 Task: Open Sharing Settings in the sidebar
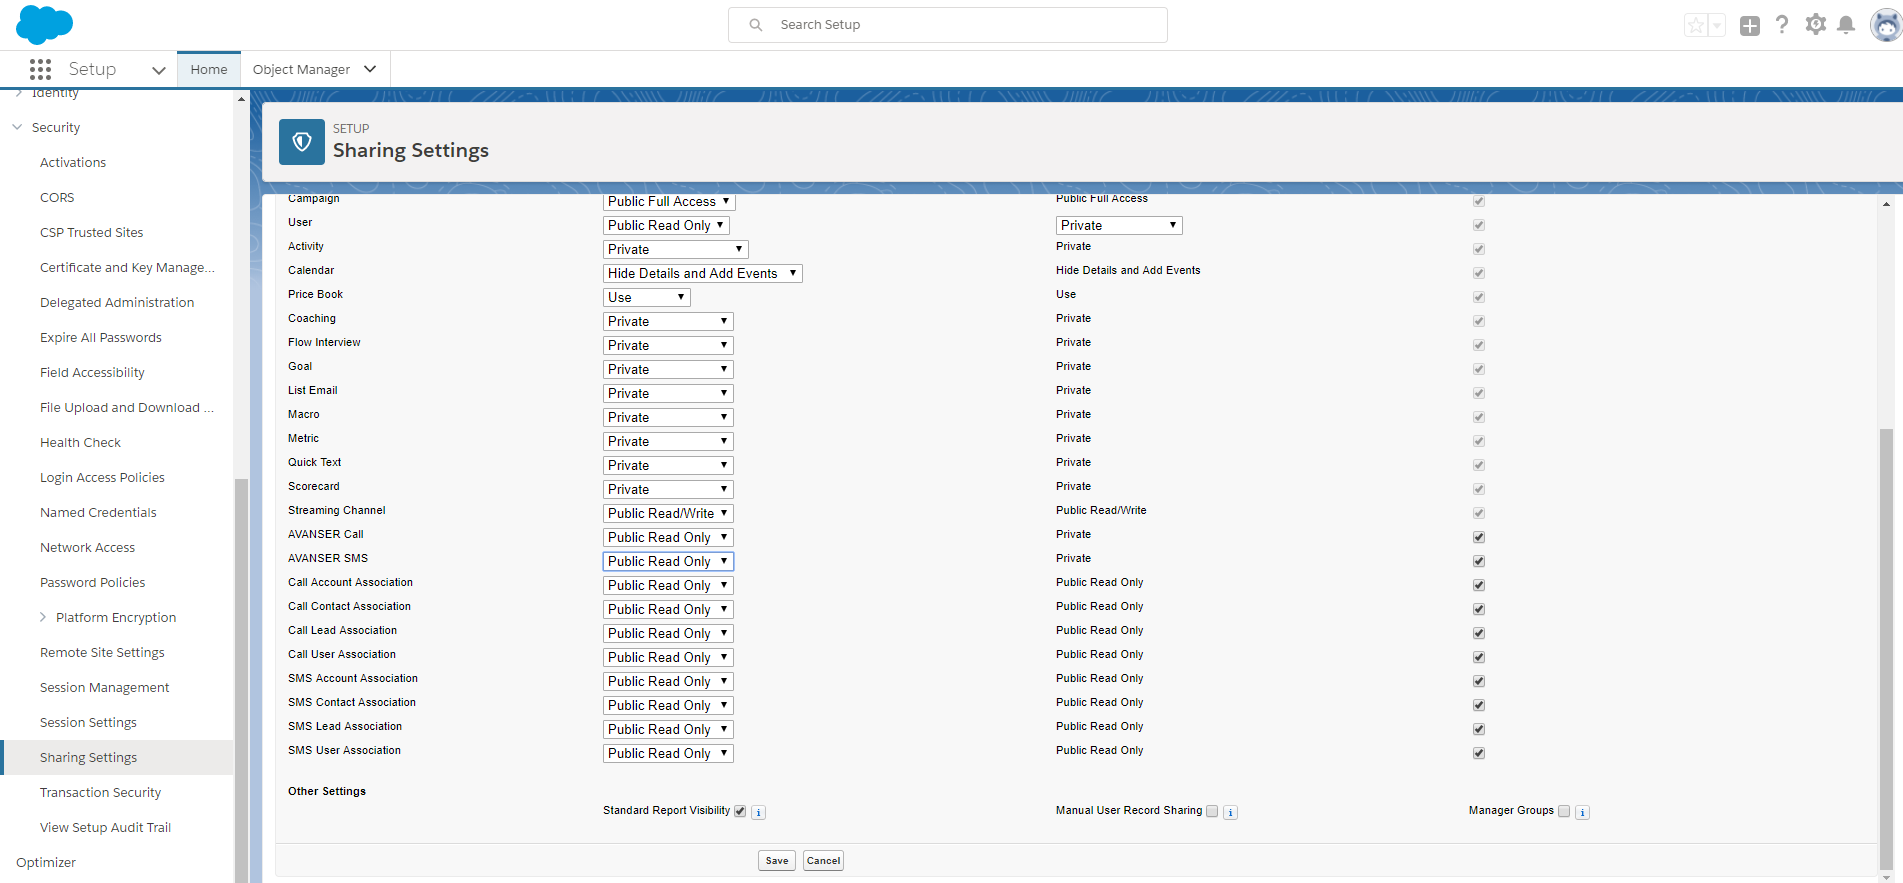coord(88,757)
